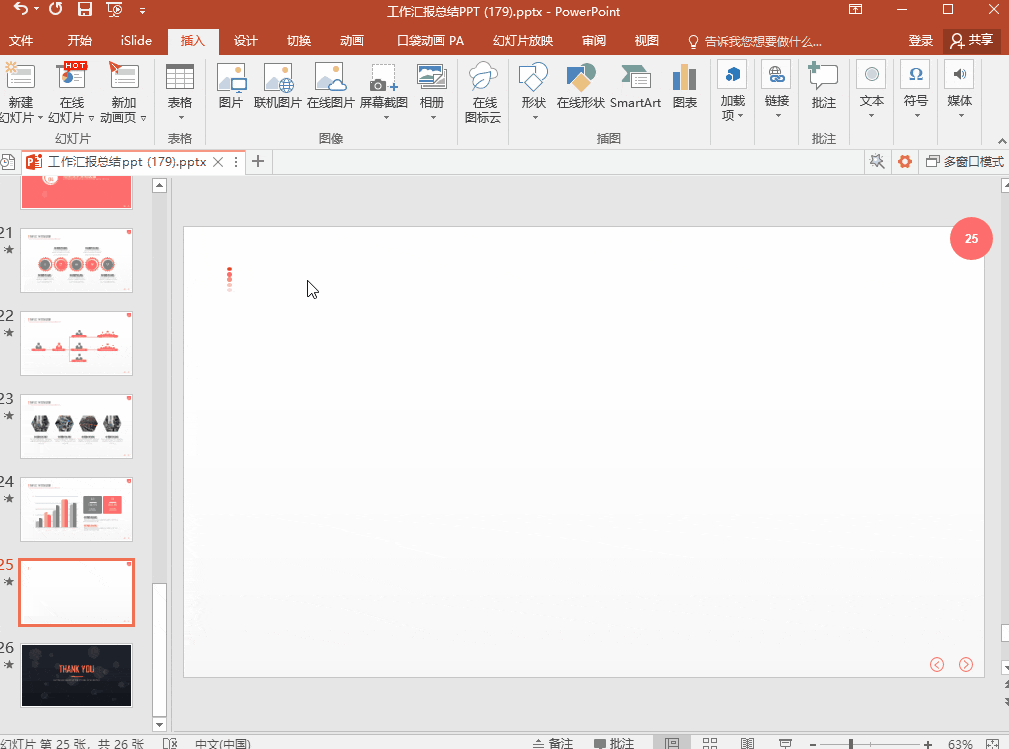Toggle the 批注 comments pane in status bar

click(x=613, y=743)
